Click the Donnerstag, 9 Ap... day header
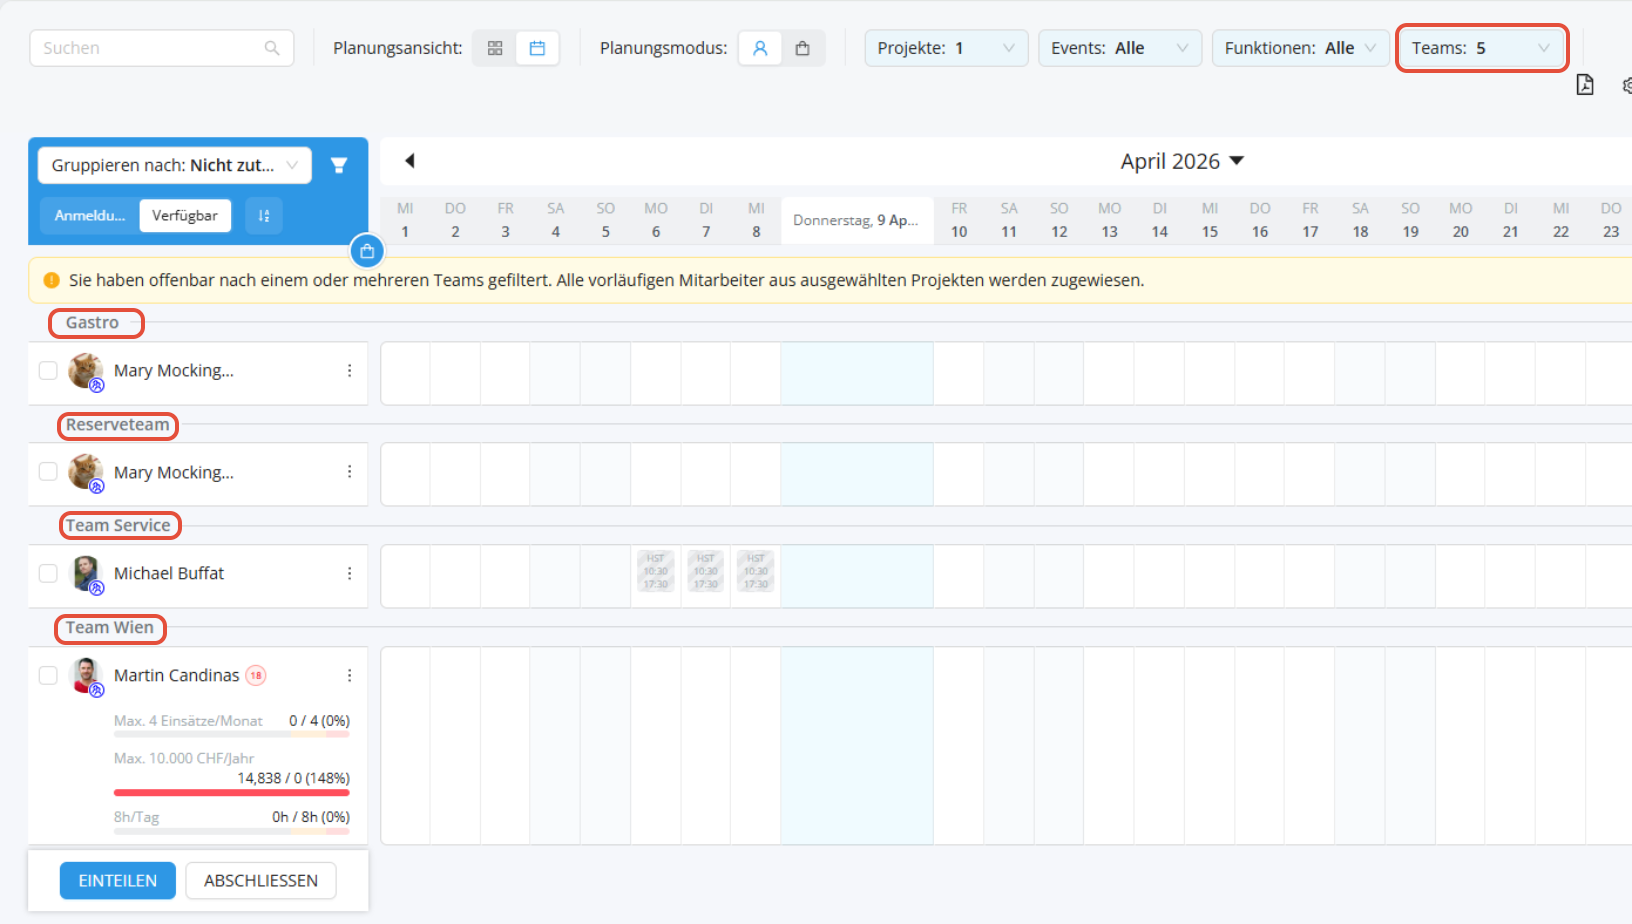This screenshot has width=1632, height=924. 857,220
